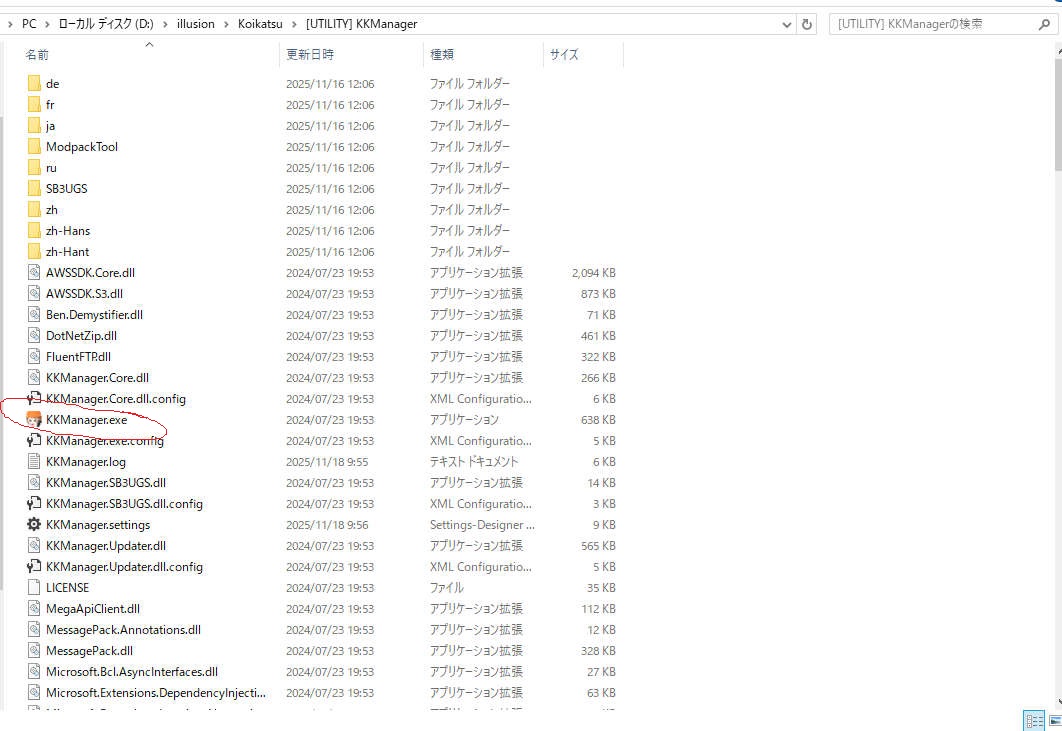Click the KKManager.settings gear icon
Viewport: 1062px width, 731px height.
(x=34, y=525)
